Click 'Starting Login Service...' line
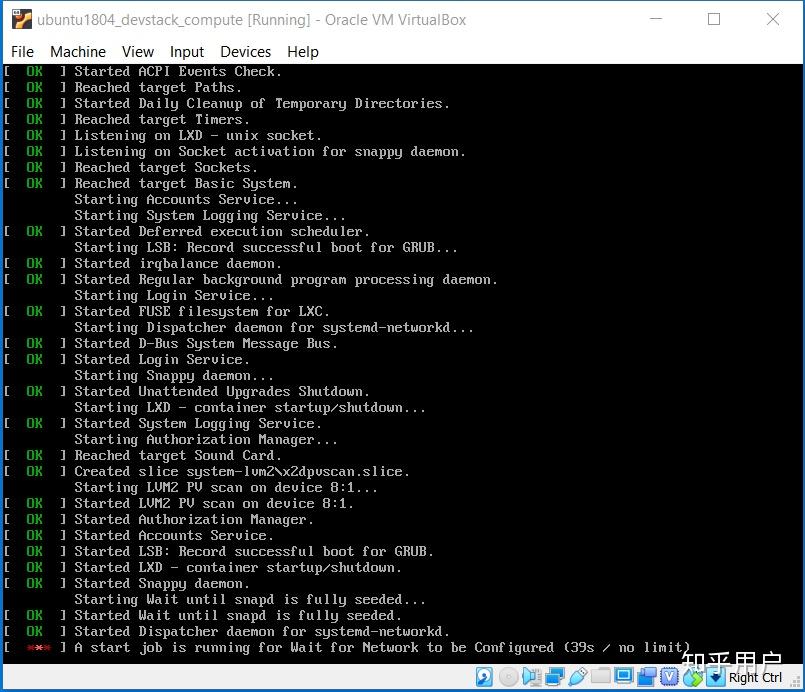This screenshot has width=805, height=692. [174, 295]
